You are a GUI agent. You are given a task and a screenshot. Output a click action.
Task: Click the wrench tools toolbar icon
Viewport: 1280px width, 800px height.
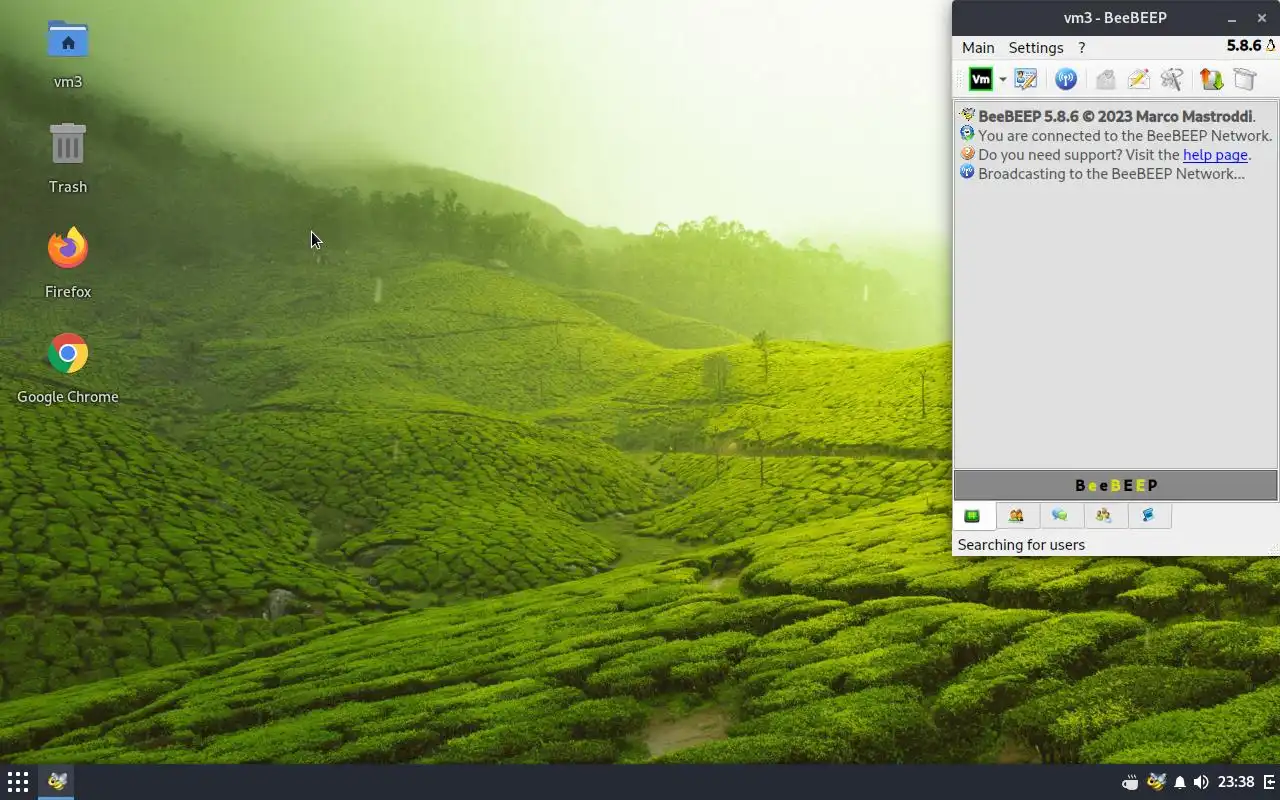[x=1171, y=79]
